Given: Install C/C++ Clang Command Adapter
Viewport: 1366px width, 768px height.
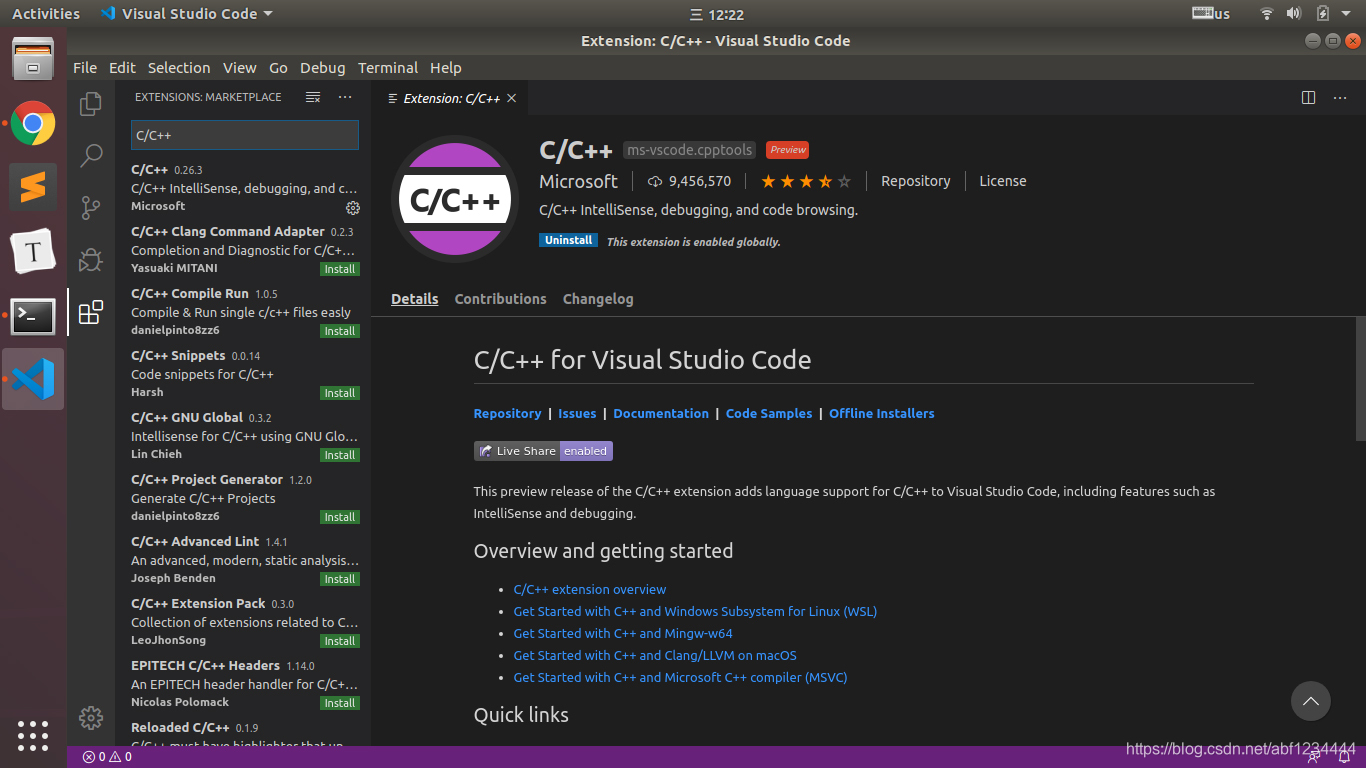Looking at the screenshot, I should pyautogui.click(x=340, y=269).
